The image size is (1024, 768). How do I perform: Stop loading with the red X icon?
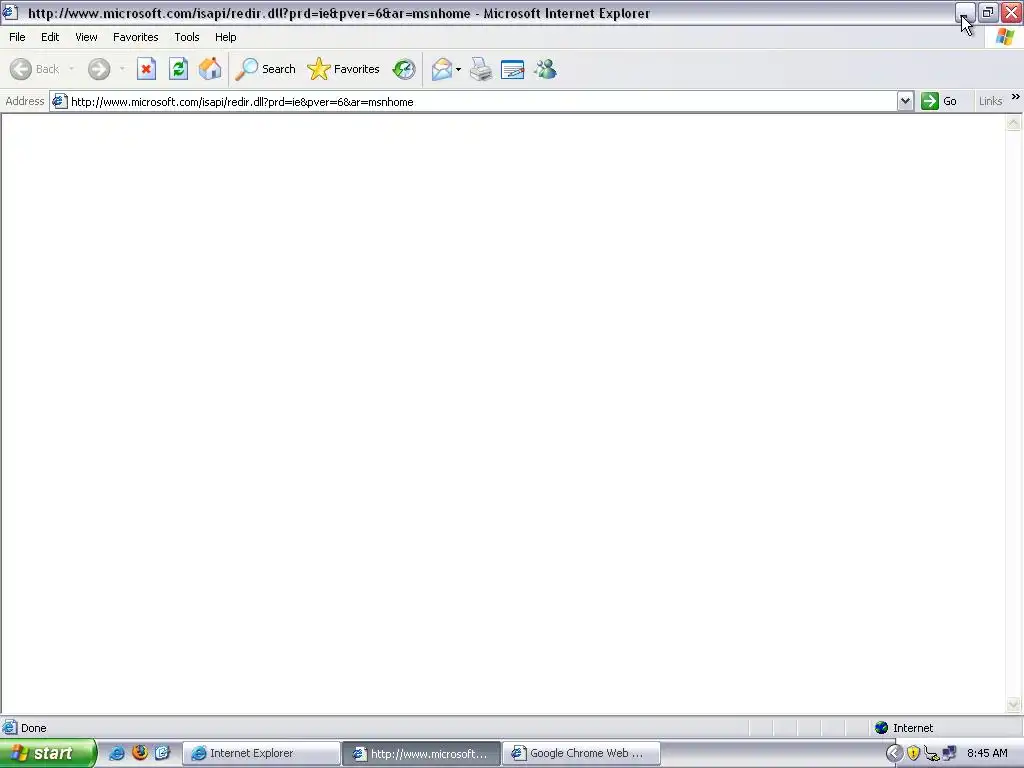(146, 69)
